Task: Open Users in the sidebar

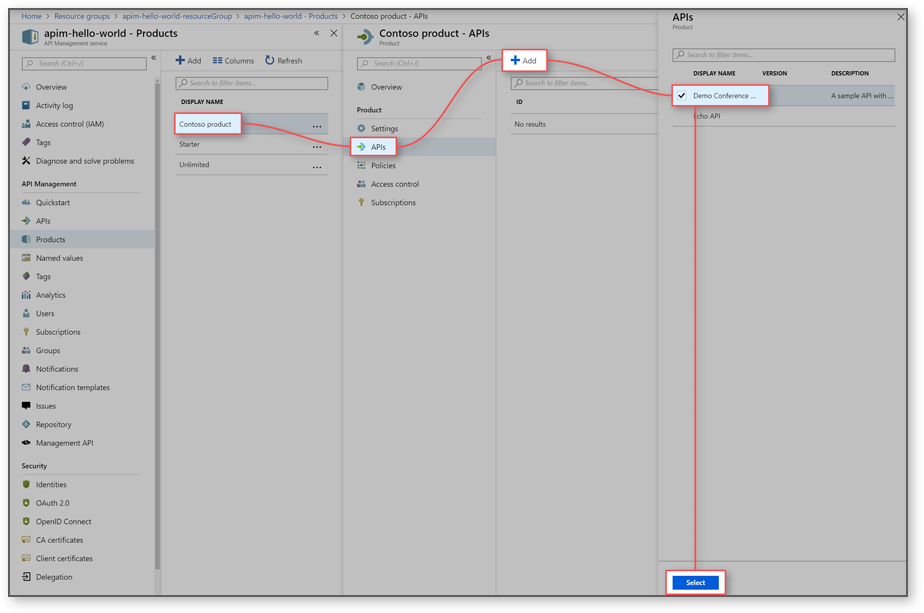Action: tap(45, 314)
